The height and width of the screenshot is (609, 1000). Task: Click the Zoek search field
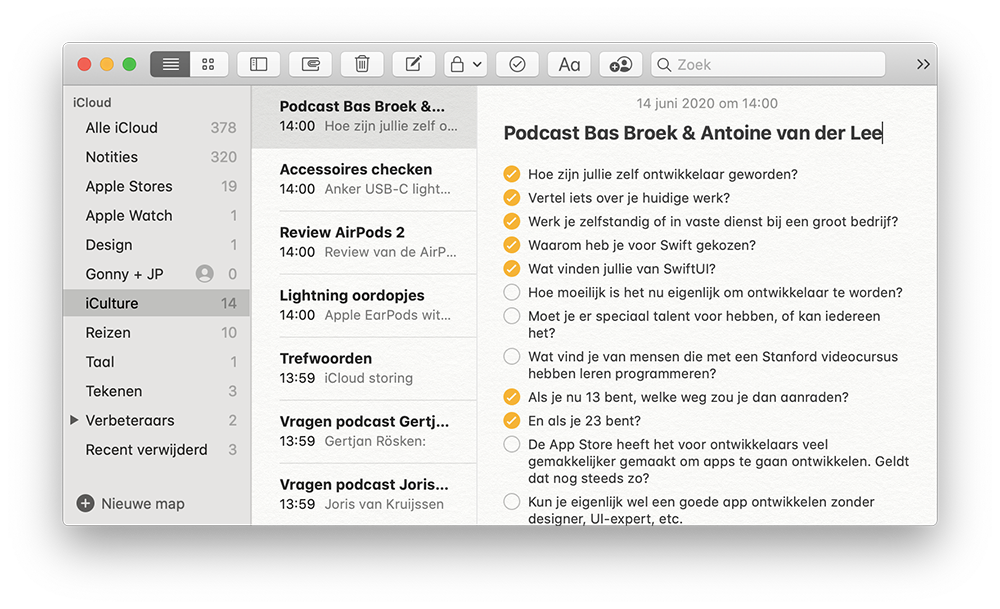[768, 64]
